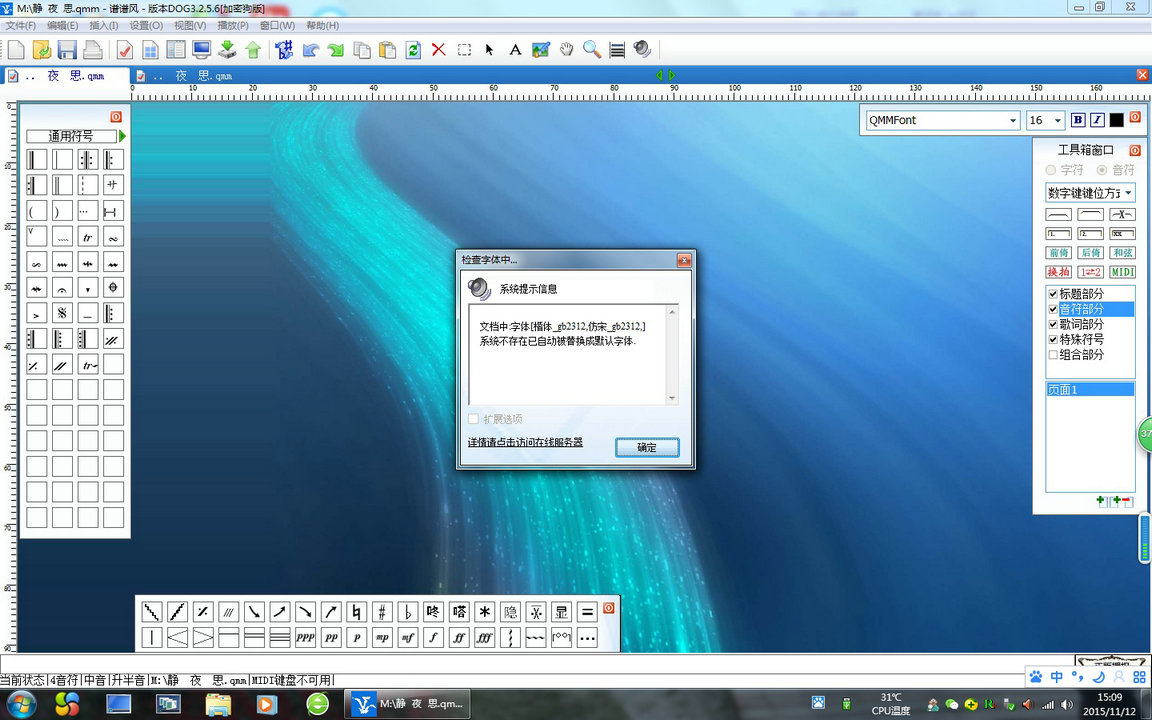Enable the 组合部分 checkbox
1152x720 pixels.
coord(1053,355)
